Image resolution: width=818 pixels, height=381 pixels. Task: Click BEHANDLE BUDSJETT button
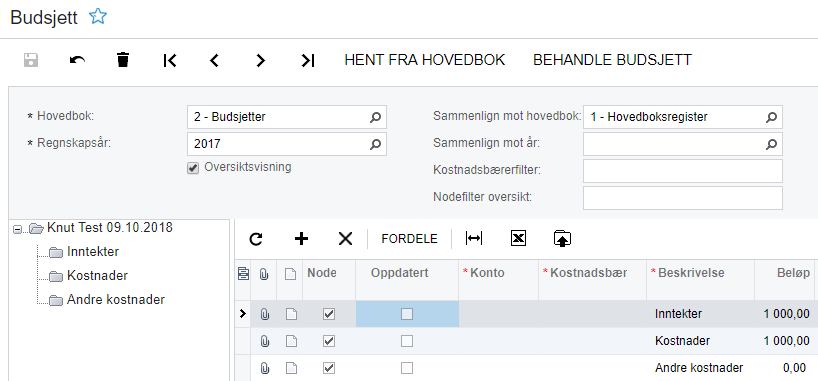coord(612,60)
